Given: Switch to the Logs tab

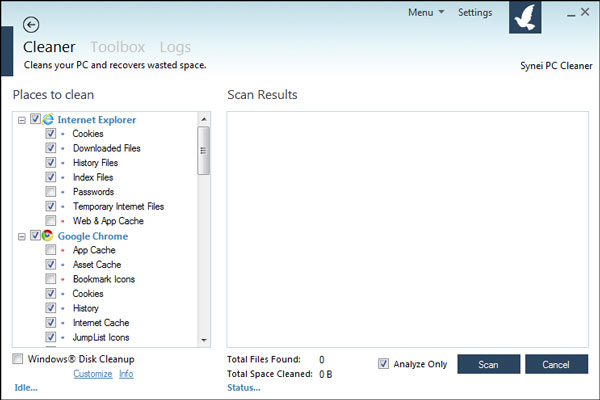Looking at the screenshot, I should (x=175, y=47).
